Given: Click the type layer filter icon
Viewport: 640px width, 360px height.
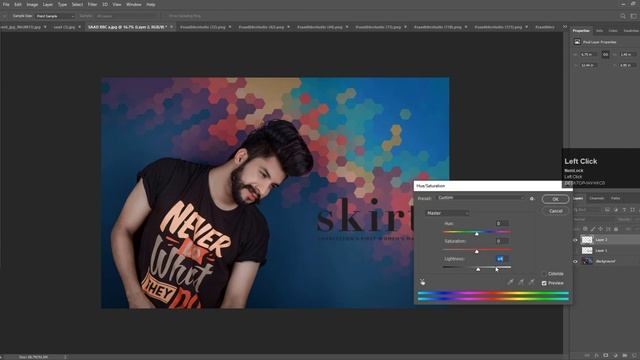Looking at the screenshot, I should coord(624,210).
